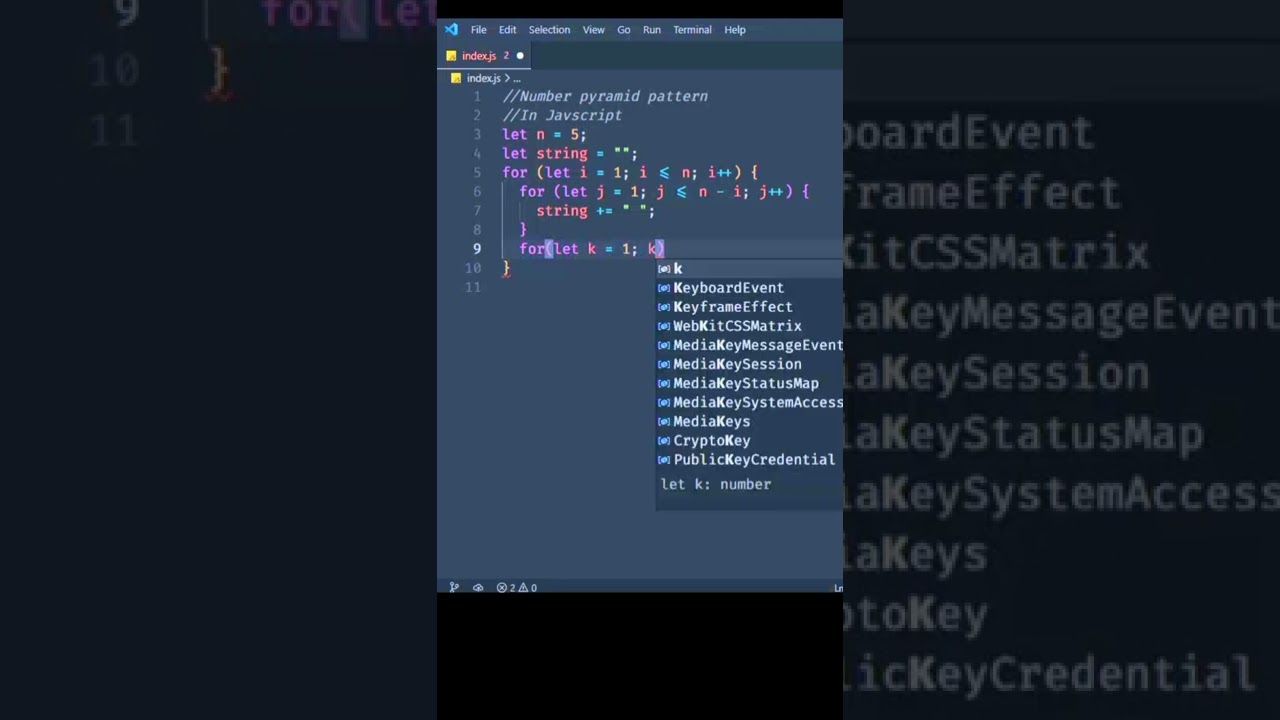Open the View menu
The image size is (1280, 720).
click(x=594, y=30)
